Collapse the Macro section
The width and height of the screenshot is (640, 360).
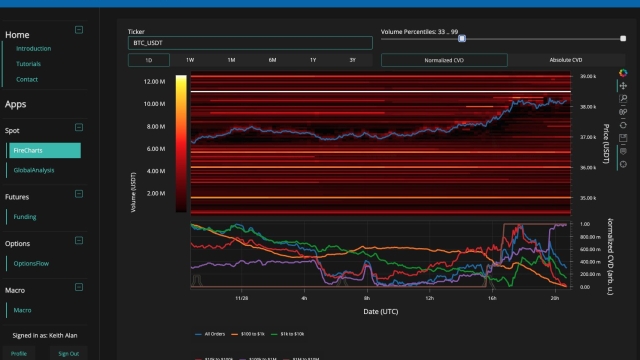pyautogui.click(x=79, y=287)
